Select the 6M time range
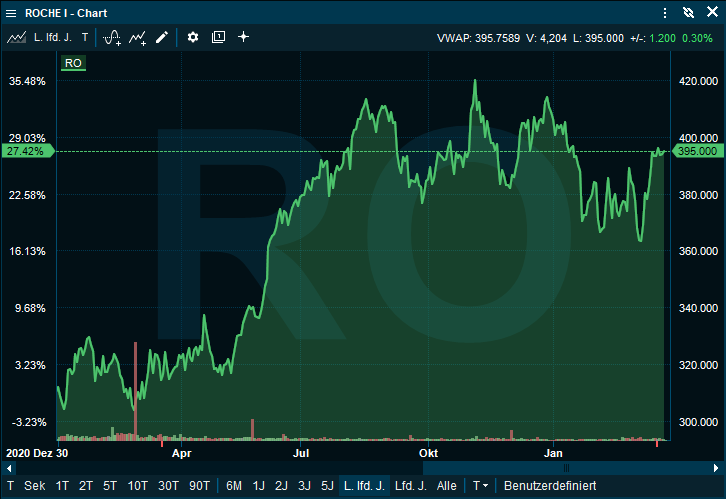 (x=234, y=486)
